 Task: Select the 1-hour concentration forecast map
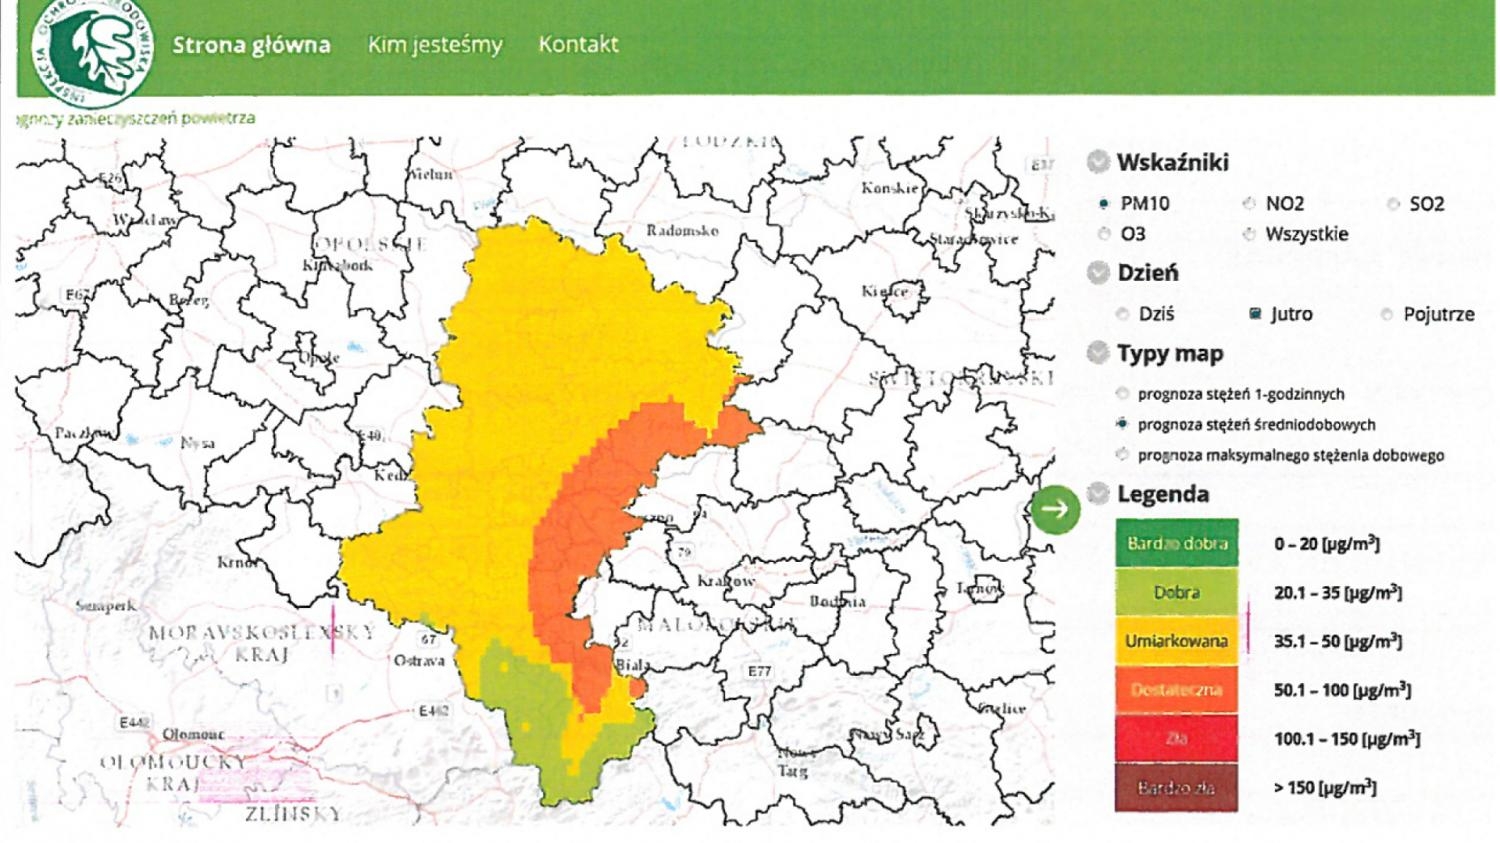click(1123, 394)
